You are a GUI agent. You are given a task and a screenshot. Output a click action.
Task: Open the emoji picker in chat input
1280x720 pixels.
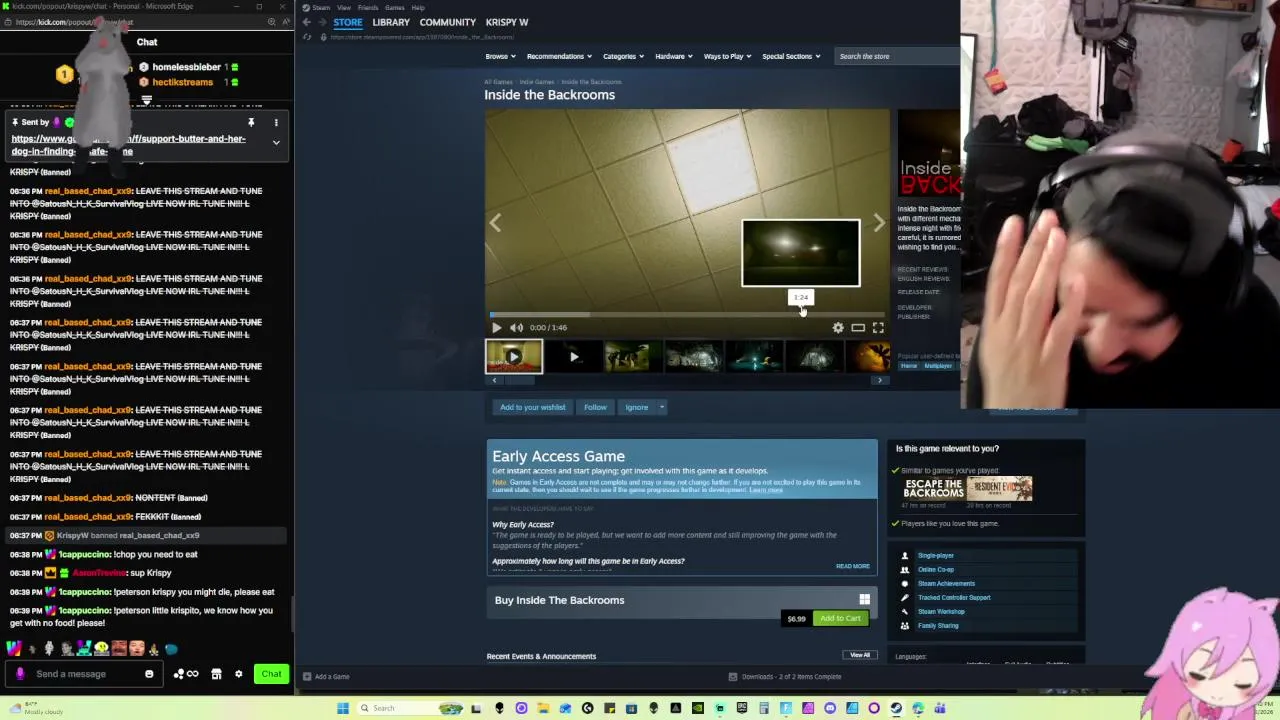(x=149, y=674)
